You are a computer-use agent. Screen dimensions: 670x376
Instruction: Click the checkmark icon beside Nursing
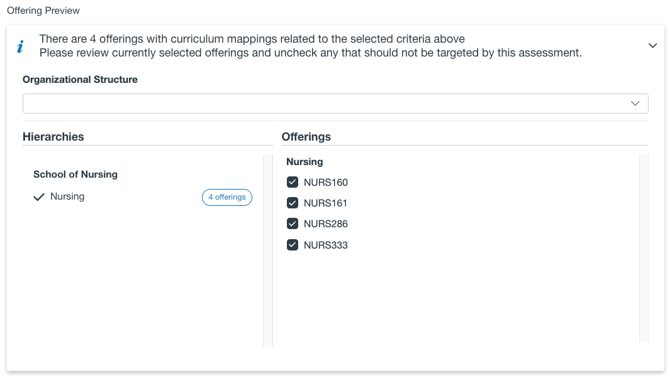point(39,197)
